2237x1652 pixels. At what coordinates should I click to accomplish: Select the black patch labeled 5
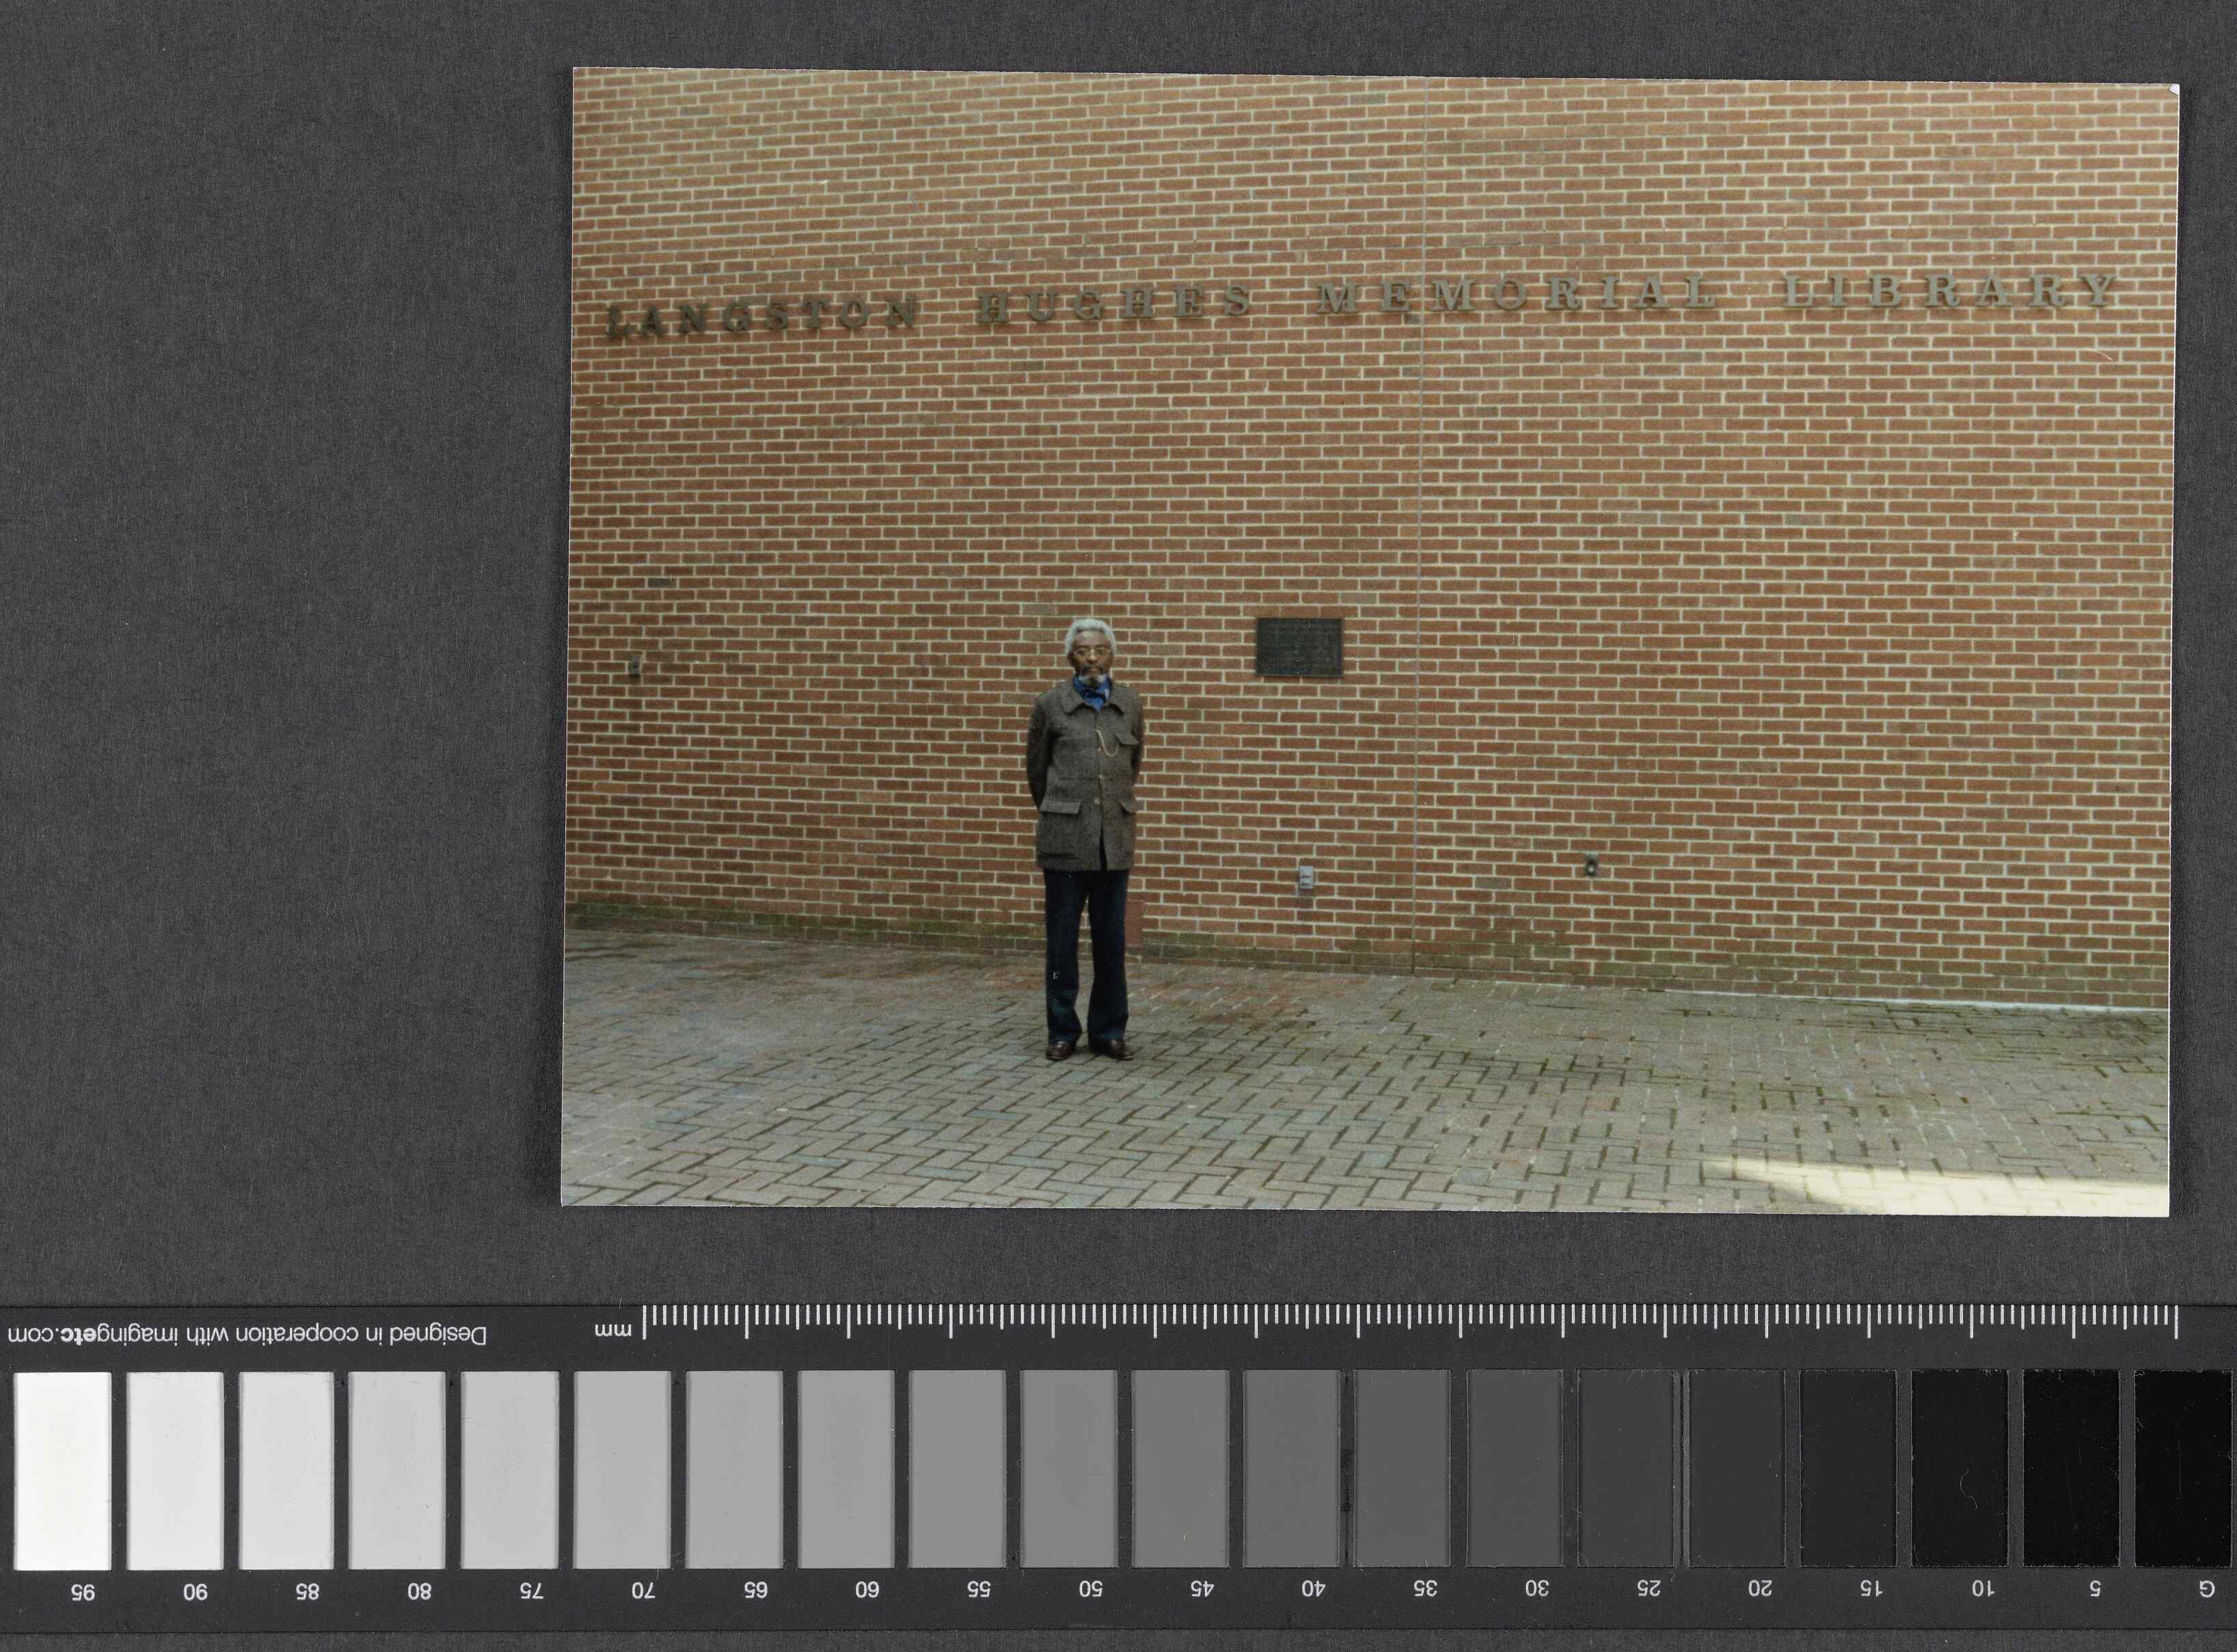[x=2071, y=1468]
